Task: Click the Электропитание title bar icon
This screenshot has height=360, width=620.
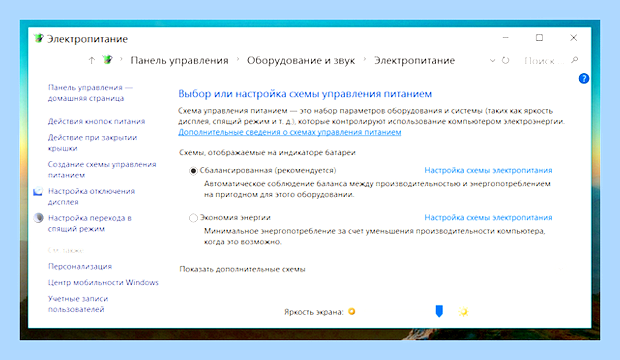Action: (38, 38)
